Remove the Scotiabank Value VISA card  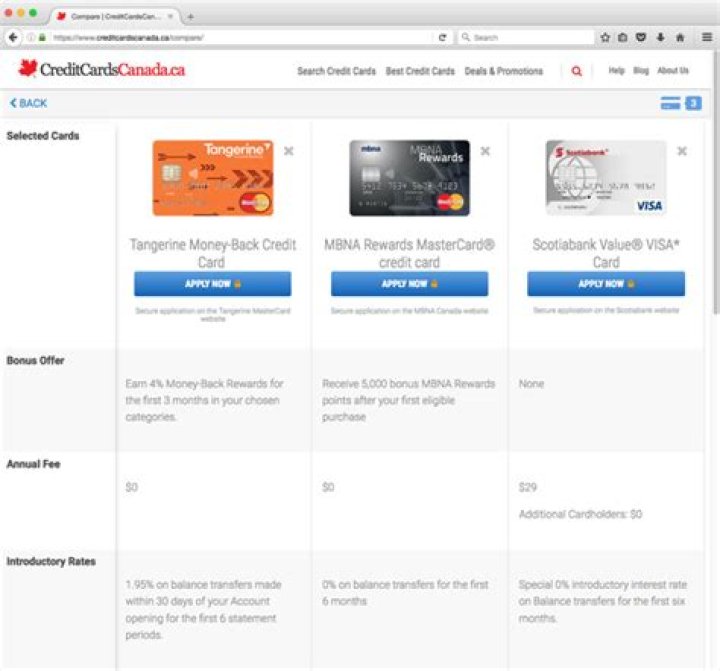tap(682, 151)
